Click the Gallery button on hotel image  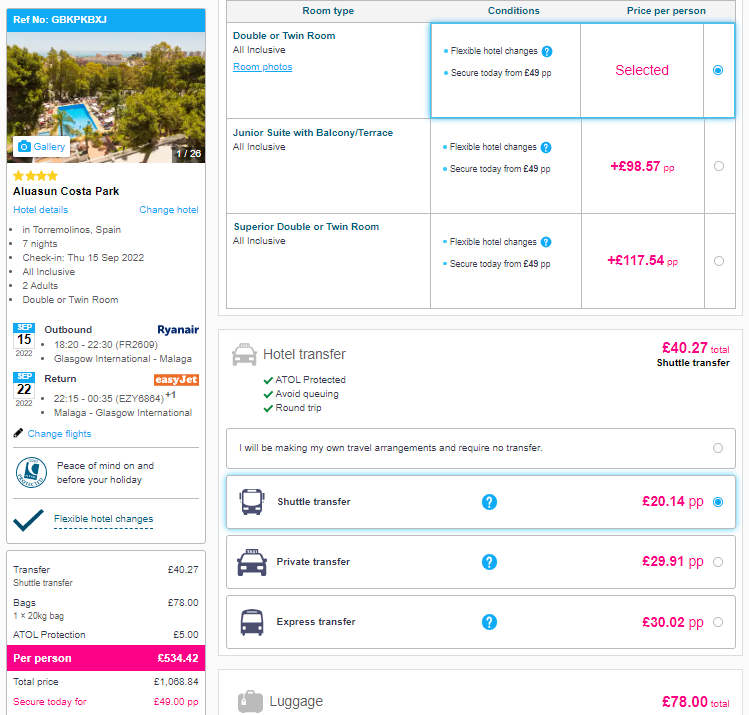point(42,147)
